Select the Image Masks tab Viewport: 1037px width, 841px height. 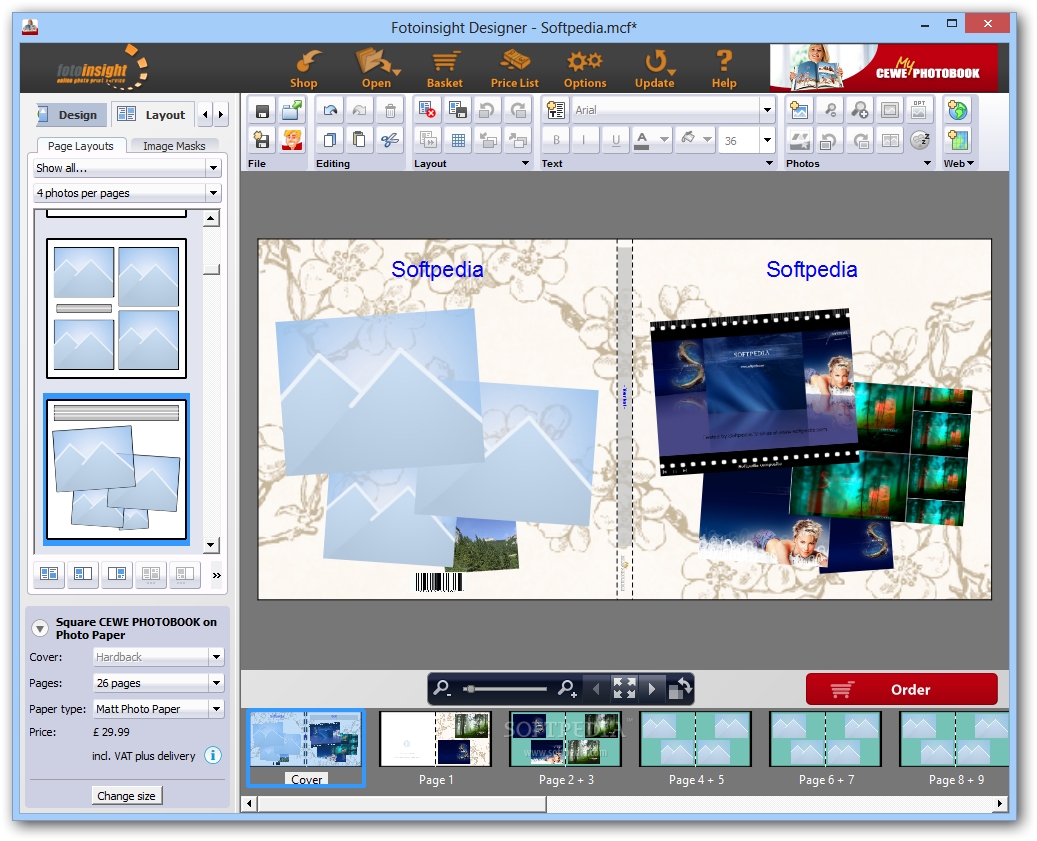pyautogui.click(x=174, y=145)
